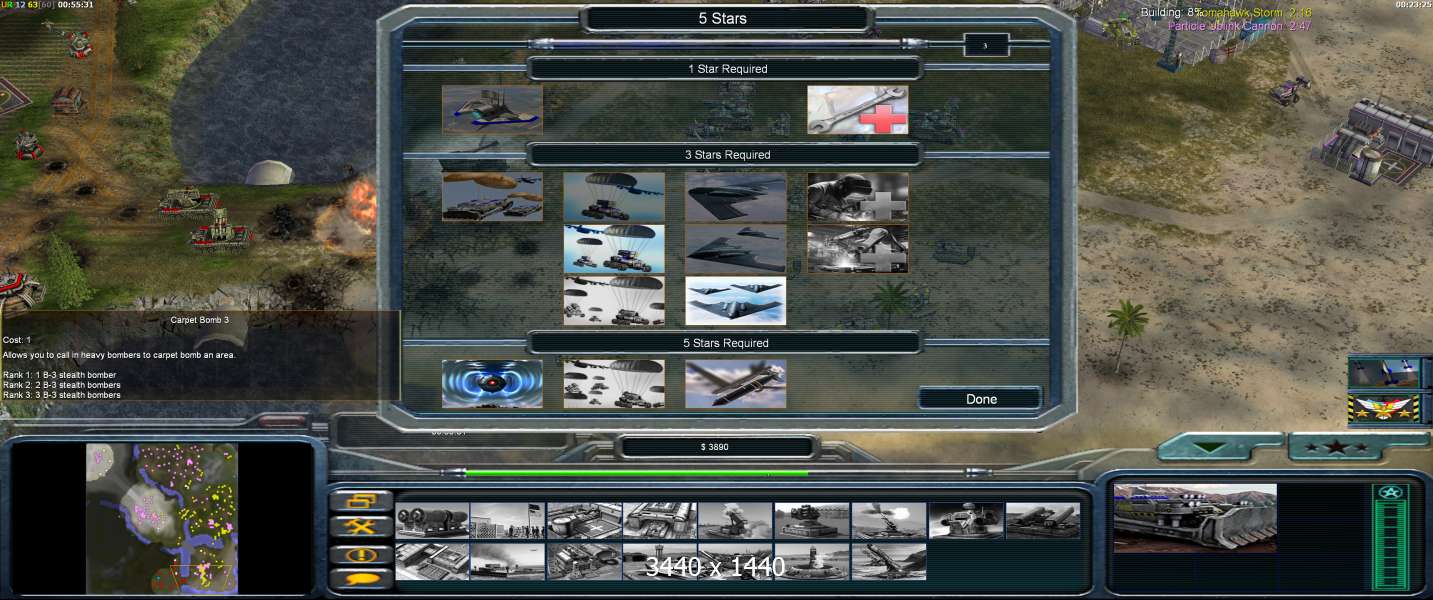Viewport: 1433px width, 600px height.
Task: Select the single stealth bomber Carpet Bomb icon
Action: tap(736, 197)
